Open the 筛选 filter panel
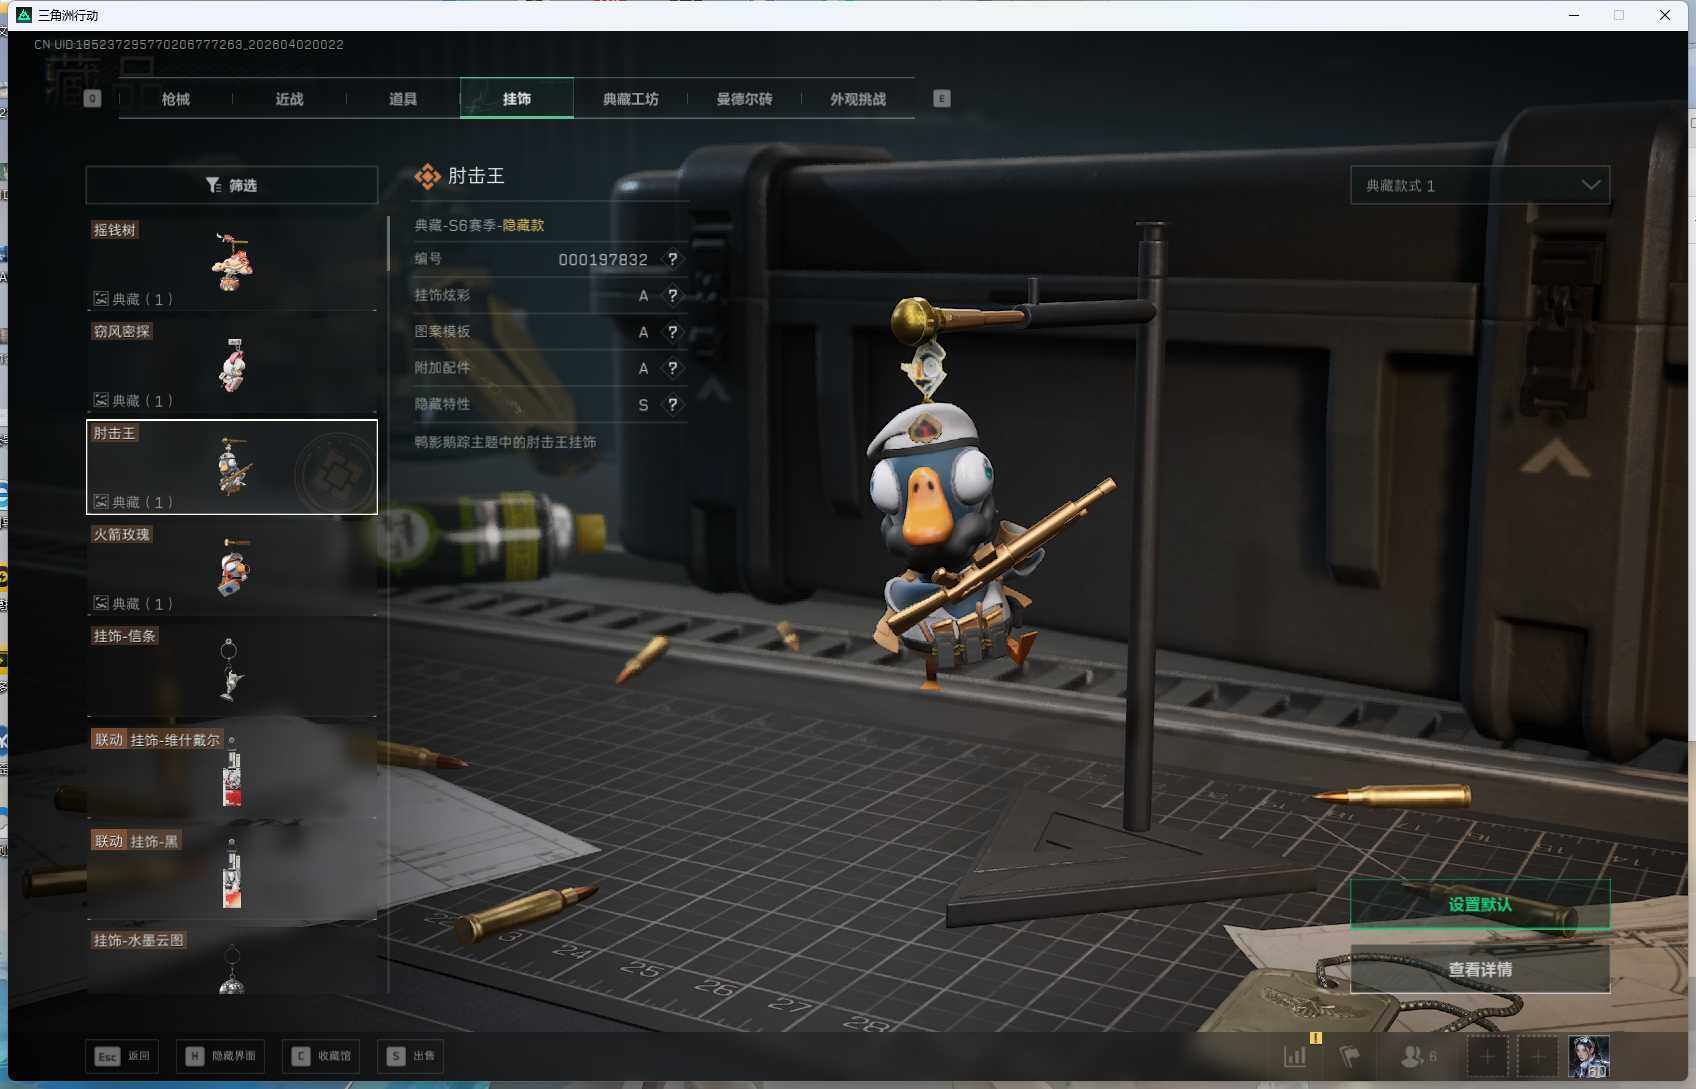The height and width of the screenshot is (1089, 1696). coord(232,185)
